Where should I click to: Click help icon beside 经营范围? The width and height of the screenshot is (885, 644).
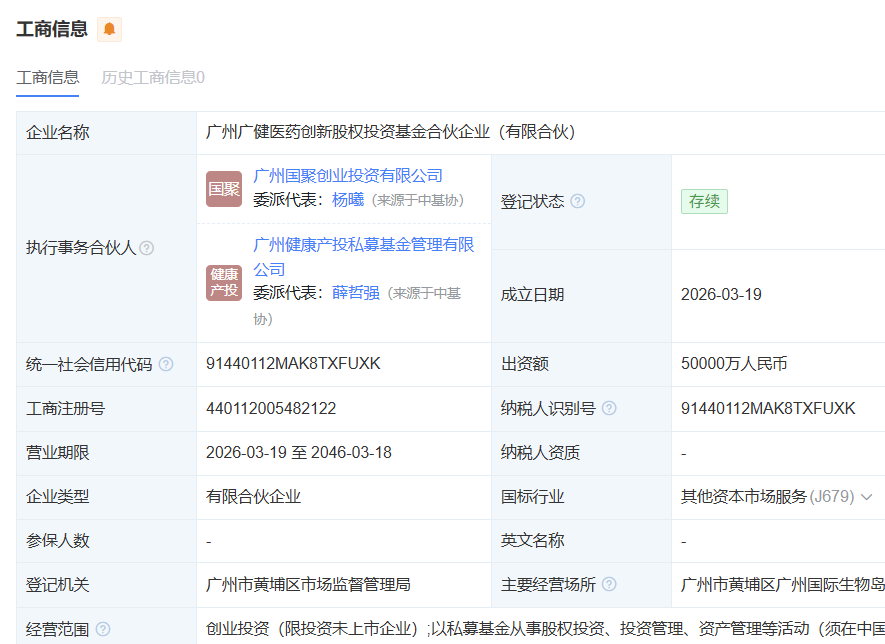[102, 629]
